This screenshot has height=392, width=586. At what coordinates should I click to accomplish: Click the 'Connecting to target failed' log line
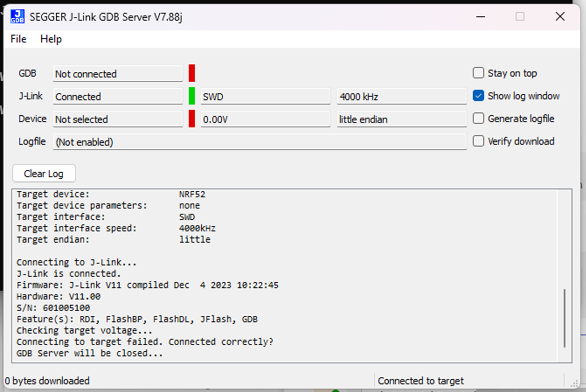pos(145,342)
